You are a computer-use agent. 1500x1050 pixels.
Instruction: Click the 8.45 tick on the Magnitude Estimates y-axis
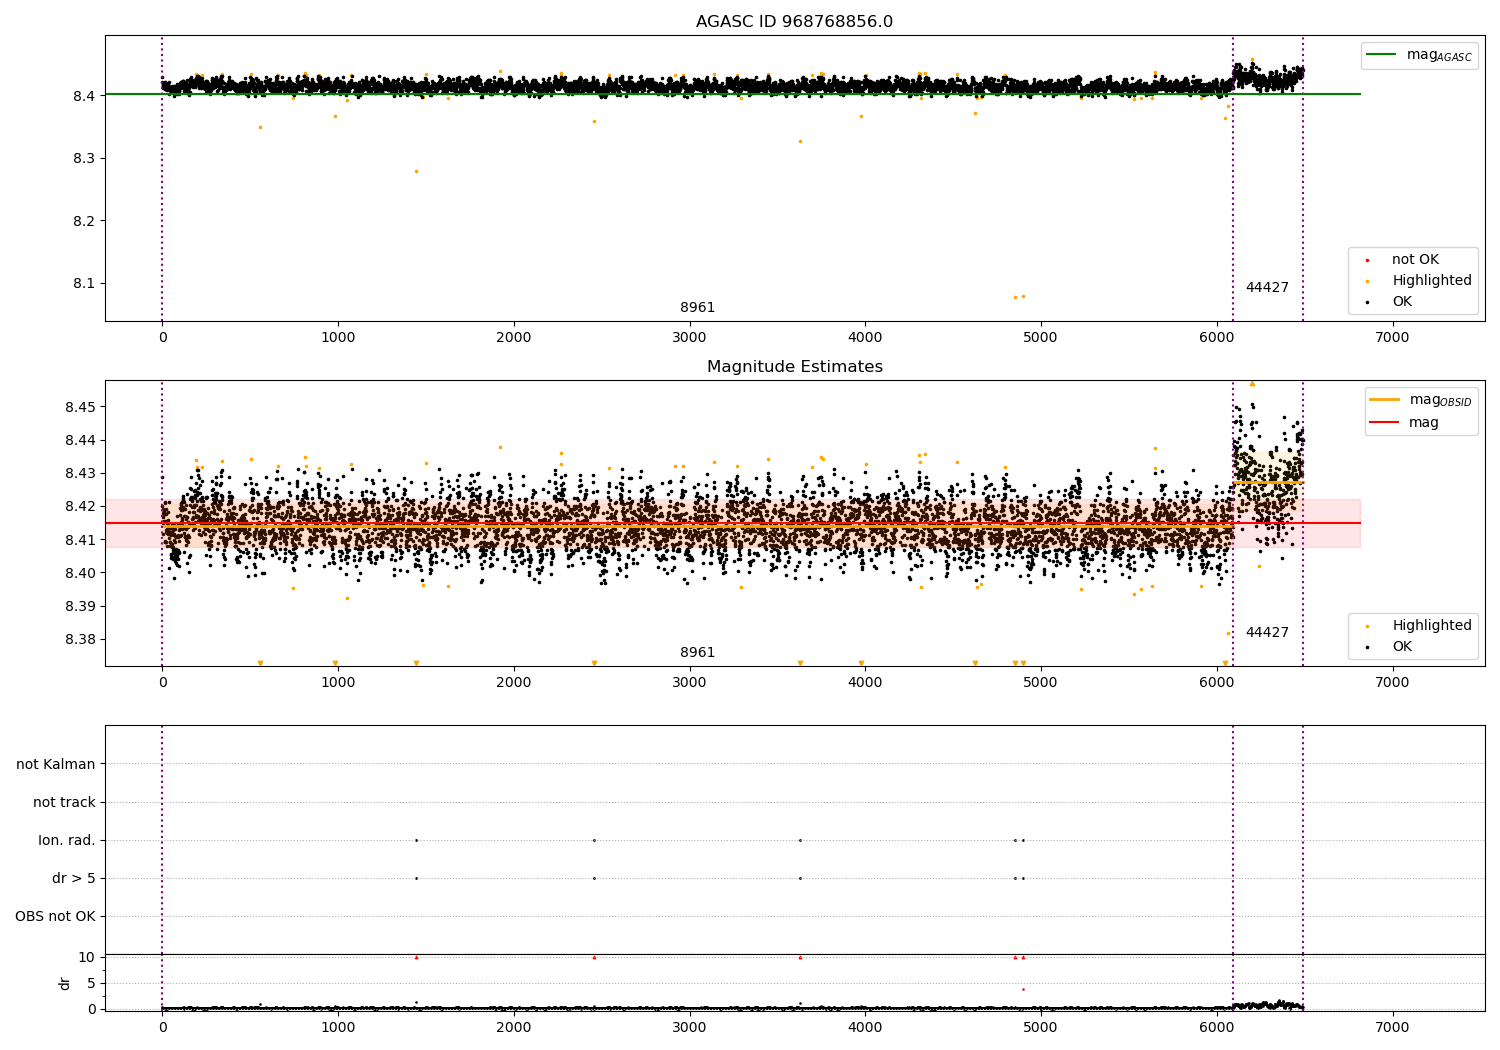click(x=80, y=407)
